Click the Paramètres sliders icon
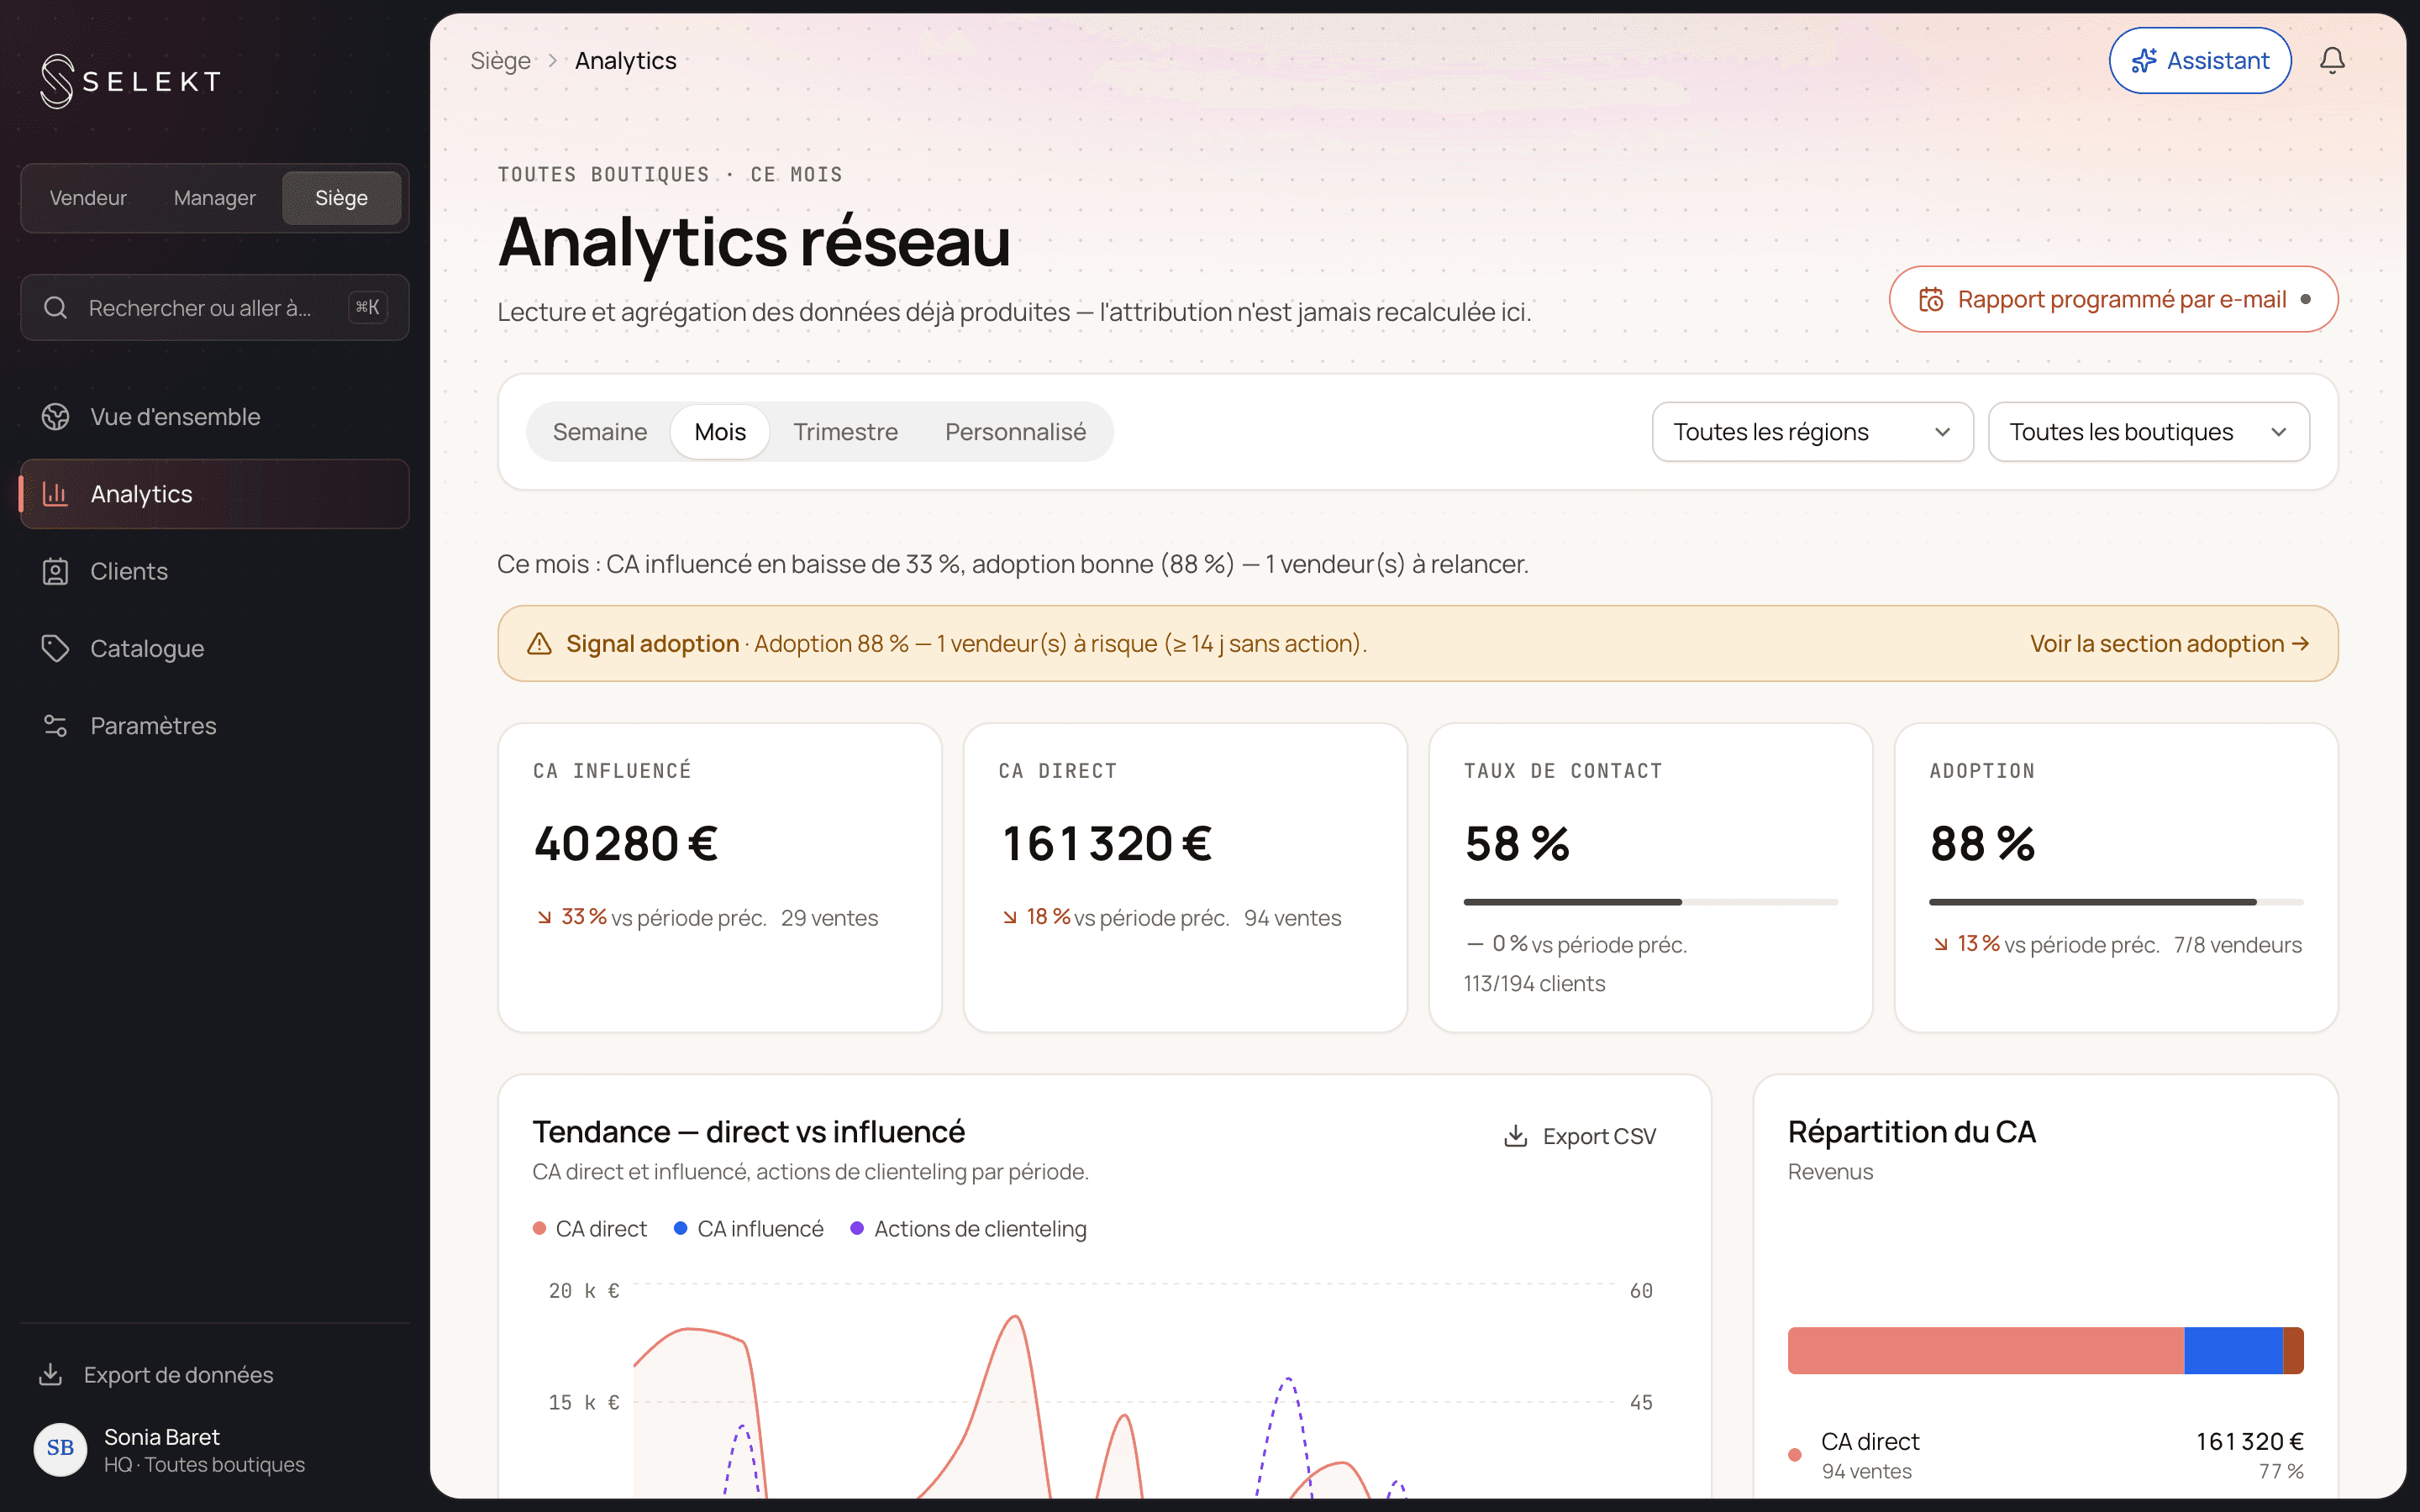 point(56,726)
